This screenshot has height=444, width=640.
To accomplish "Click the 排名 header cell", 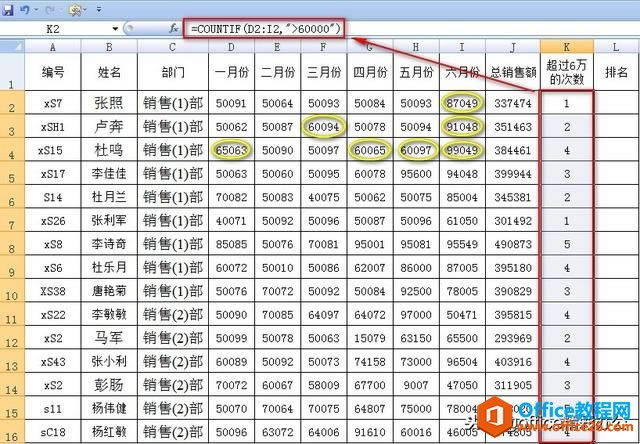I will click(x=616, y=72).
